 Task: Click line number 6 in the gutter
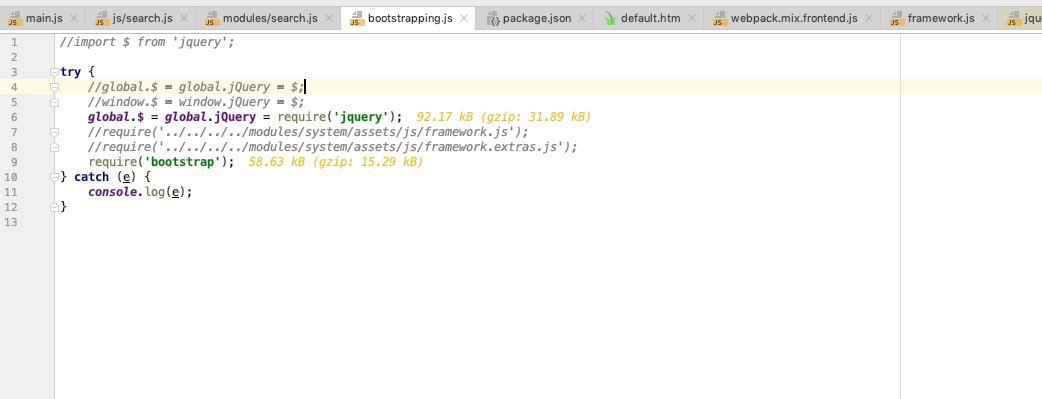tap(14, 117)
